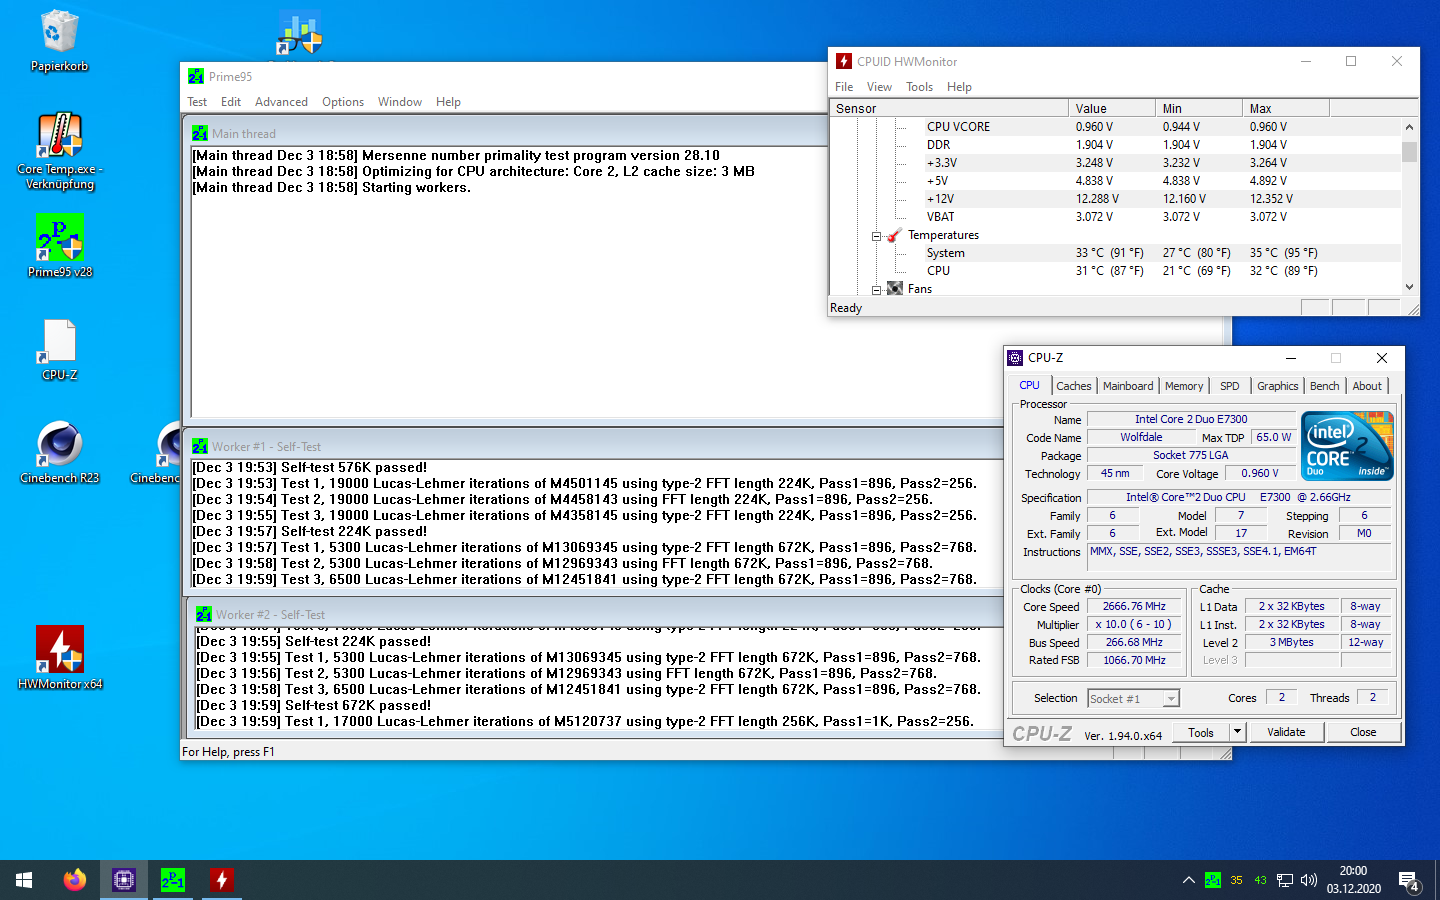Select the CPU tab in CPU-Z
This screenshot has height=900, width=1440.
click(x=1029, y=385)
